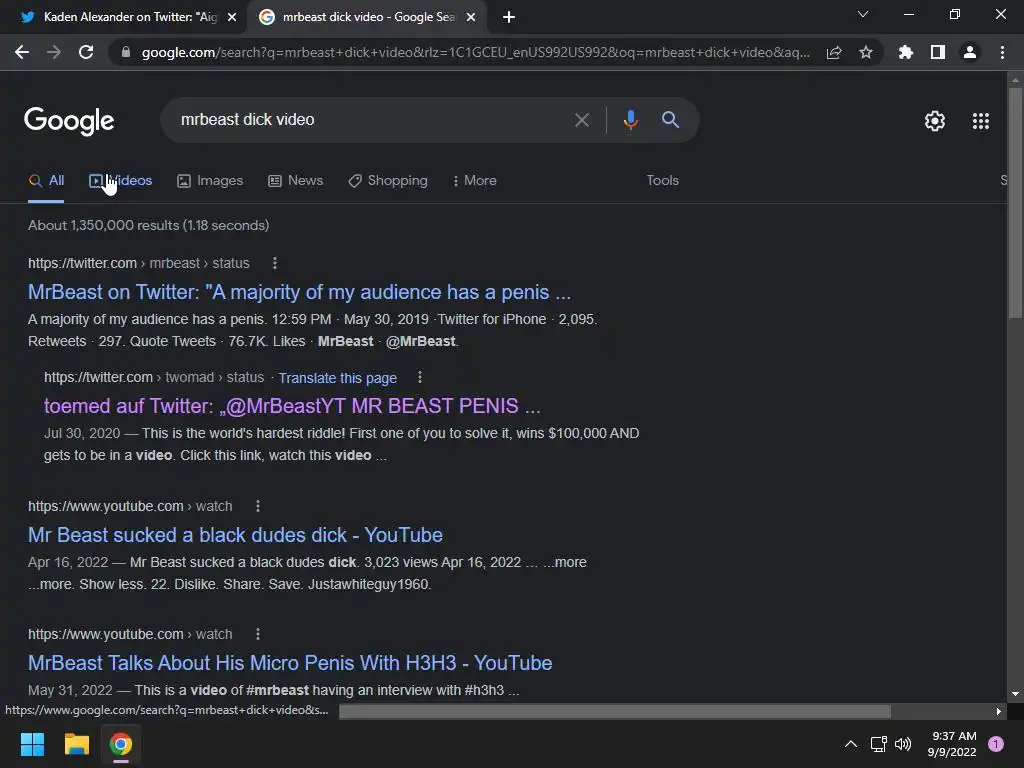Click the horizontal scrollbar thumb

coord(615,712)
